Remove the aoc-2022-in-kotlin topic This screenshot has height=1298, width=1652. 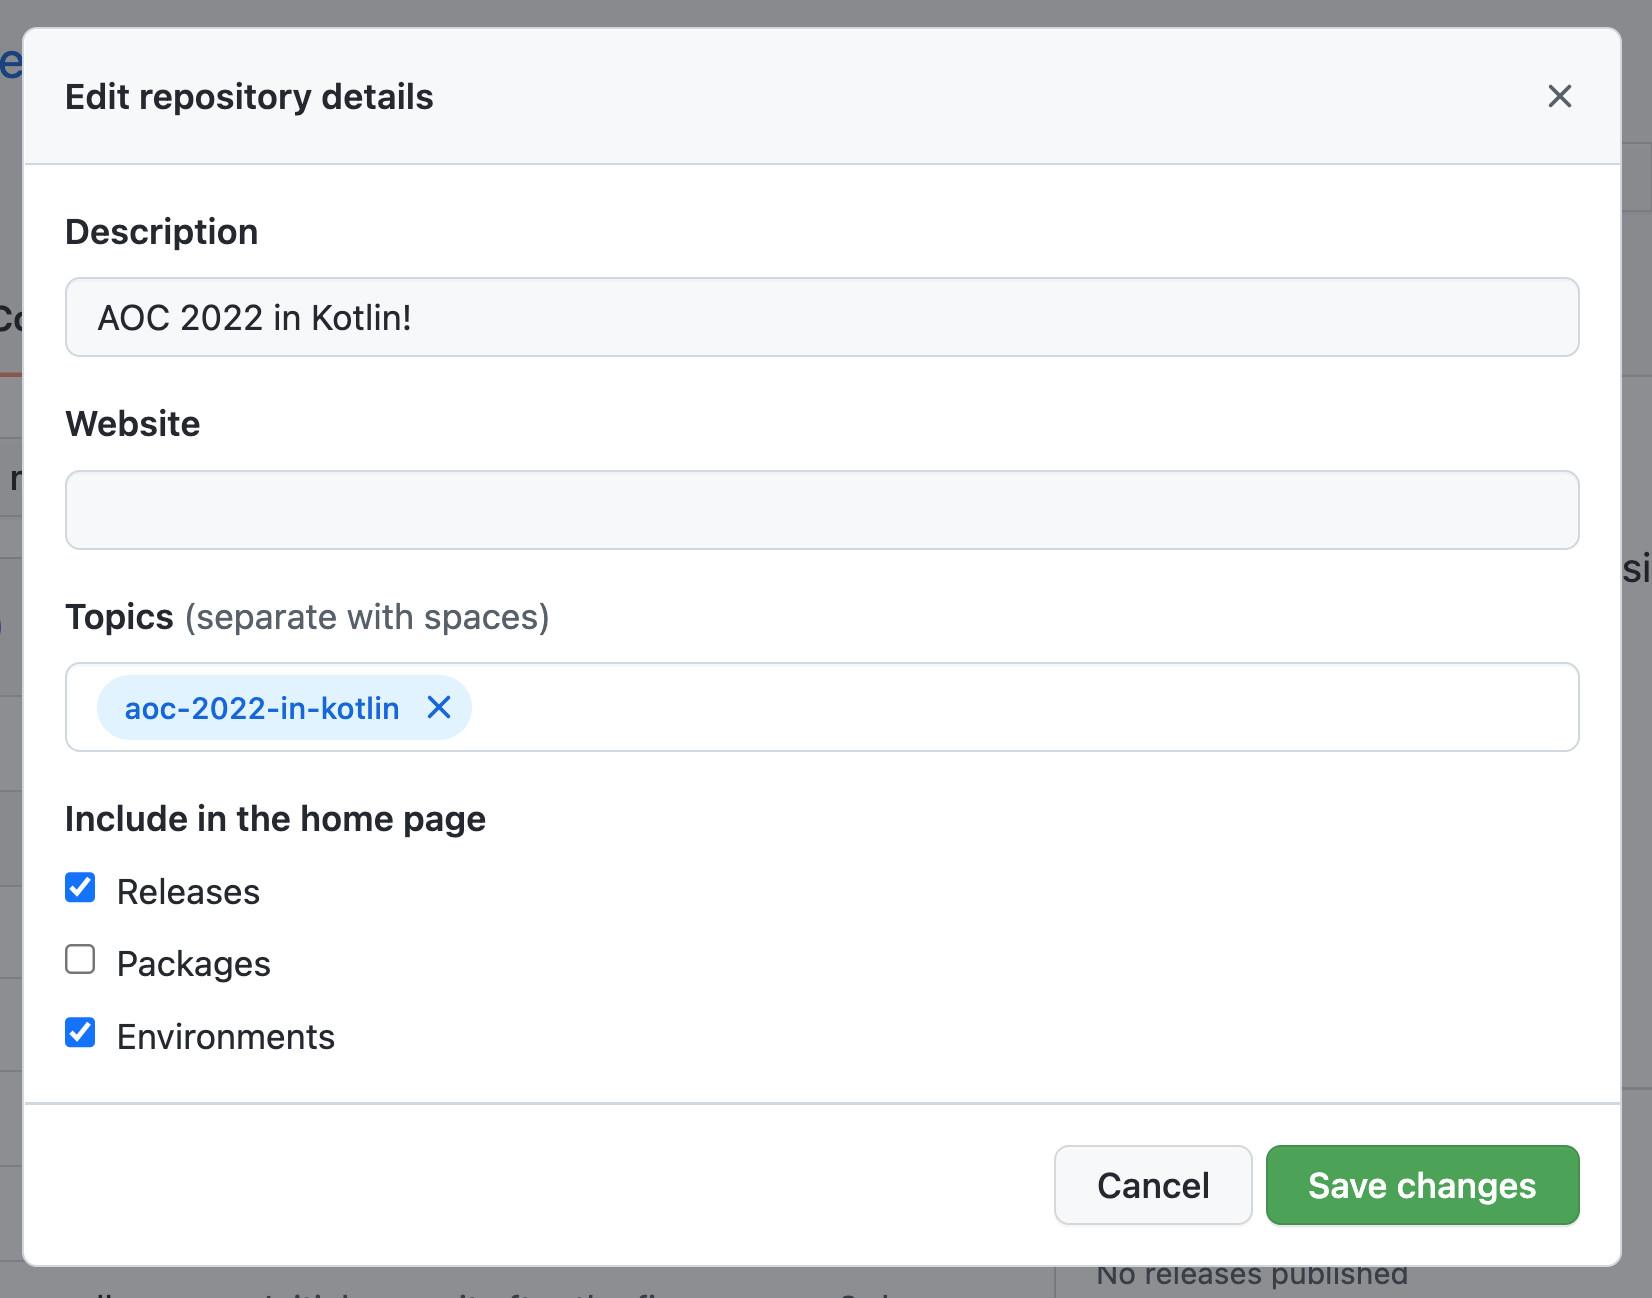pos(439,708)
